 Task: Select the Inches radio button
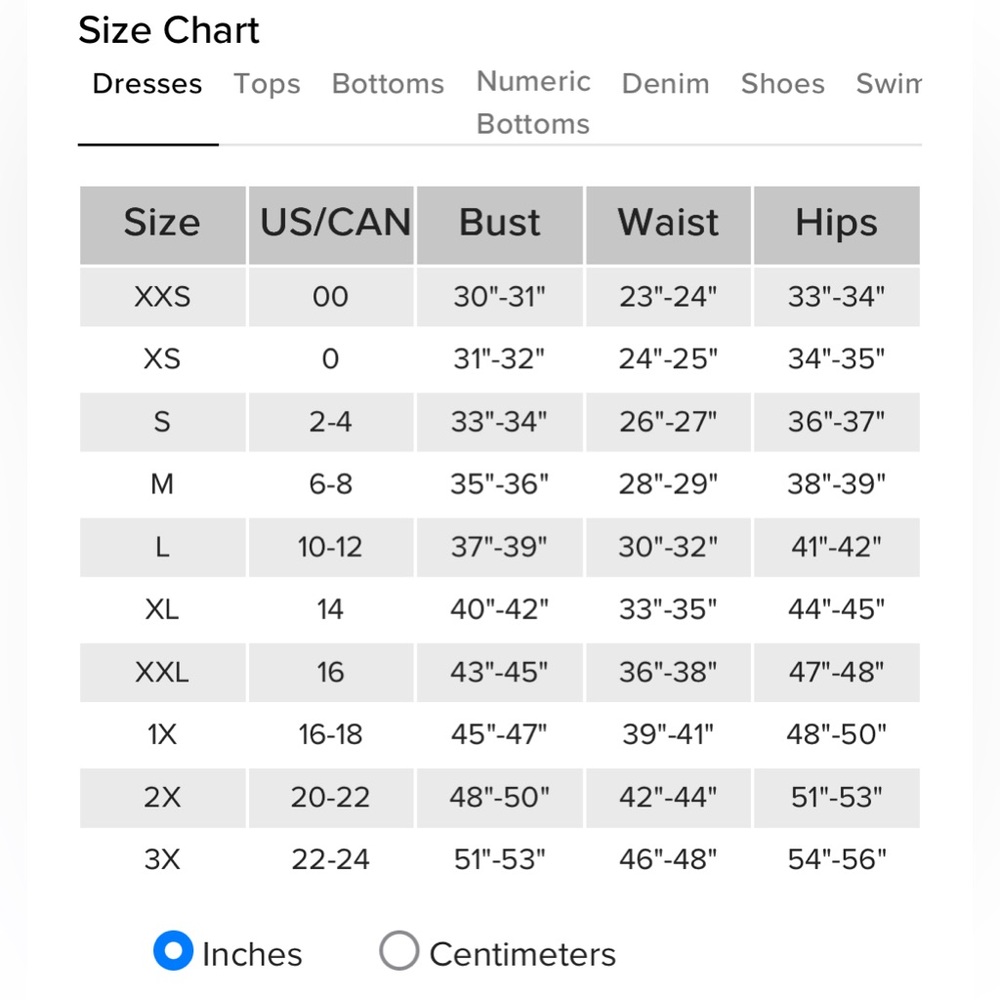173,950
